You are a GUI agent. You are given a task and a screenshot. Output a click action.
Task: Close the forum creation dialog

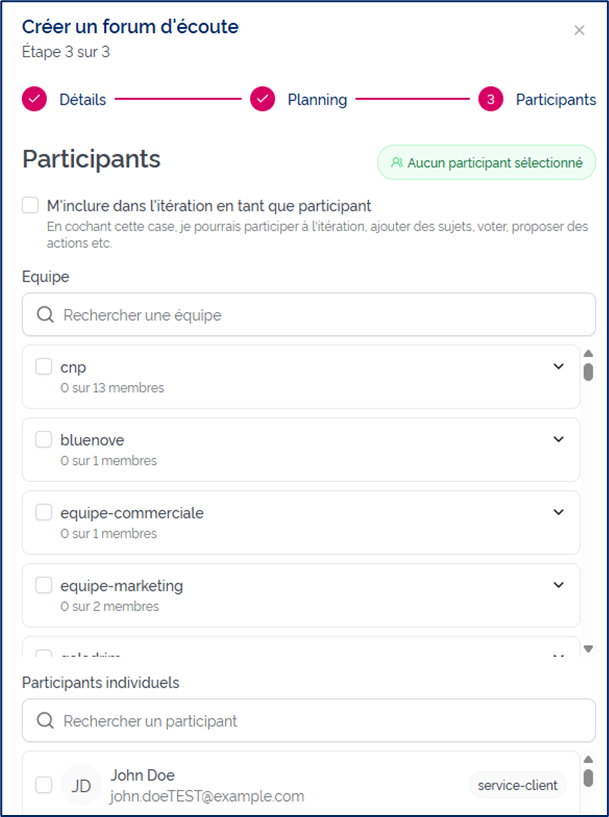point(579,30)
